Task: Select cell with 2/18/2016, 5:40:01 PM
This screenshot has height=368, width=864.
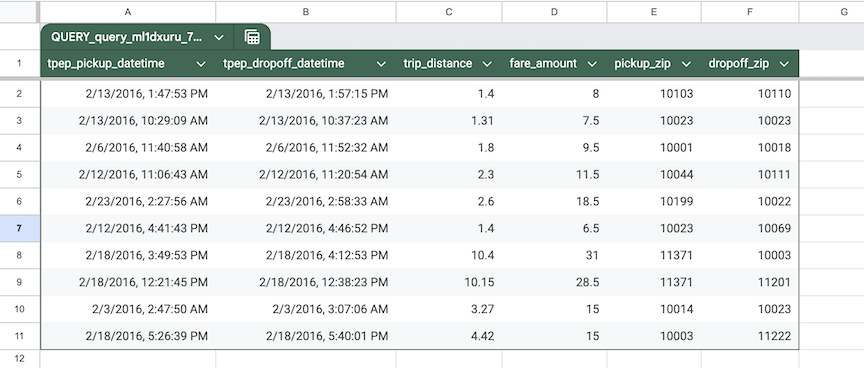Action: (306, 336)
